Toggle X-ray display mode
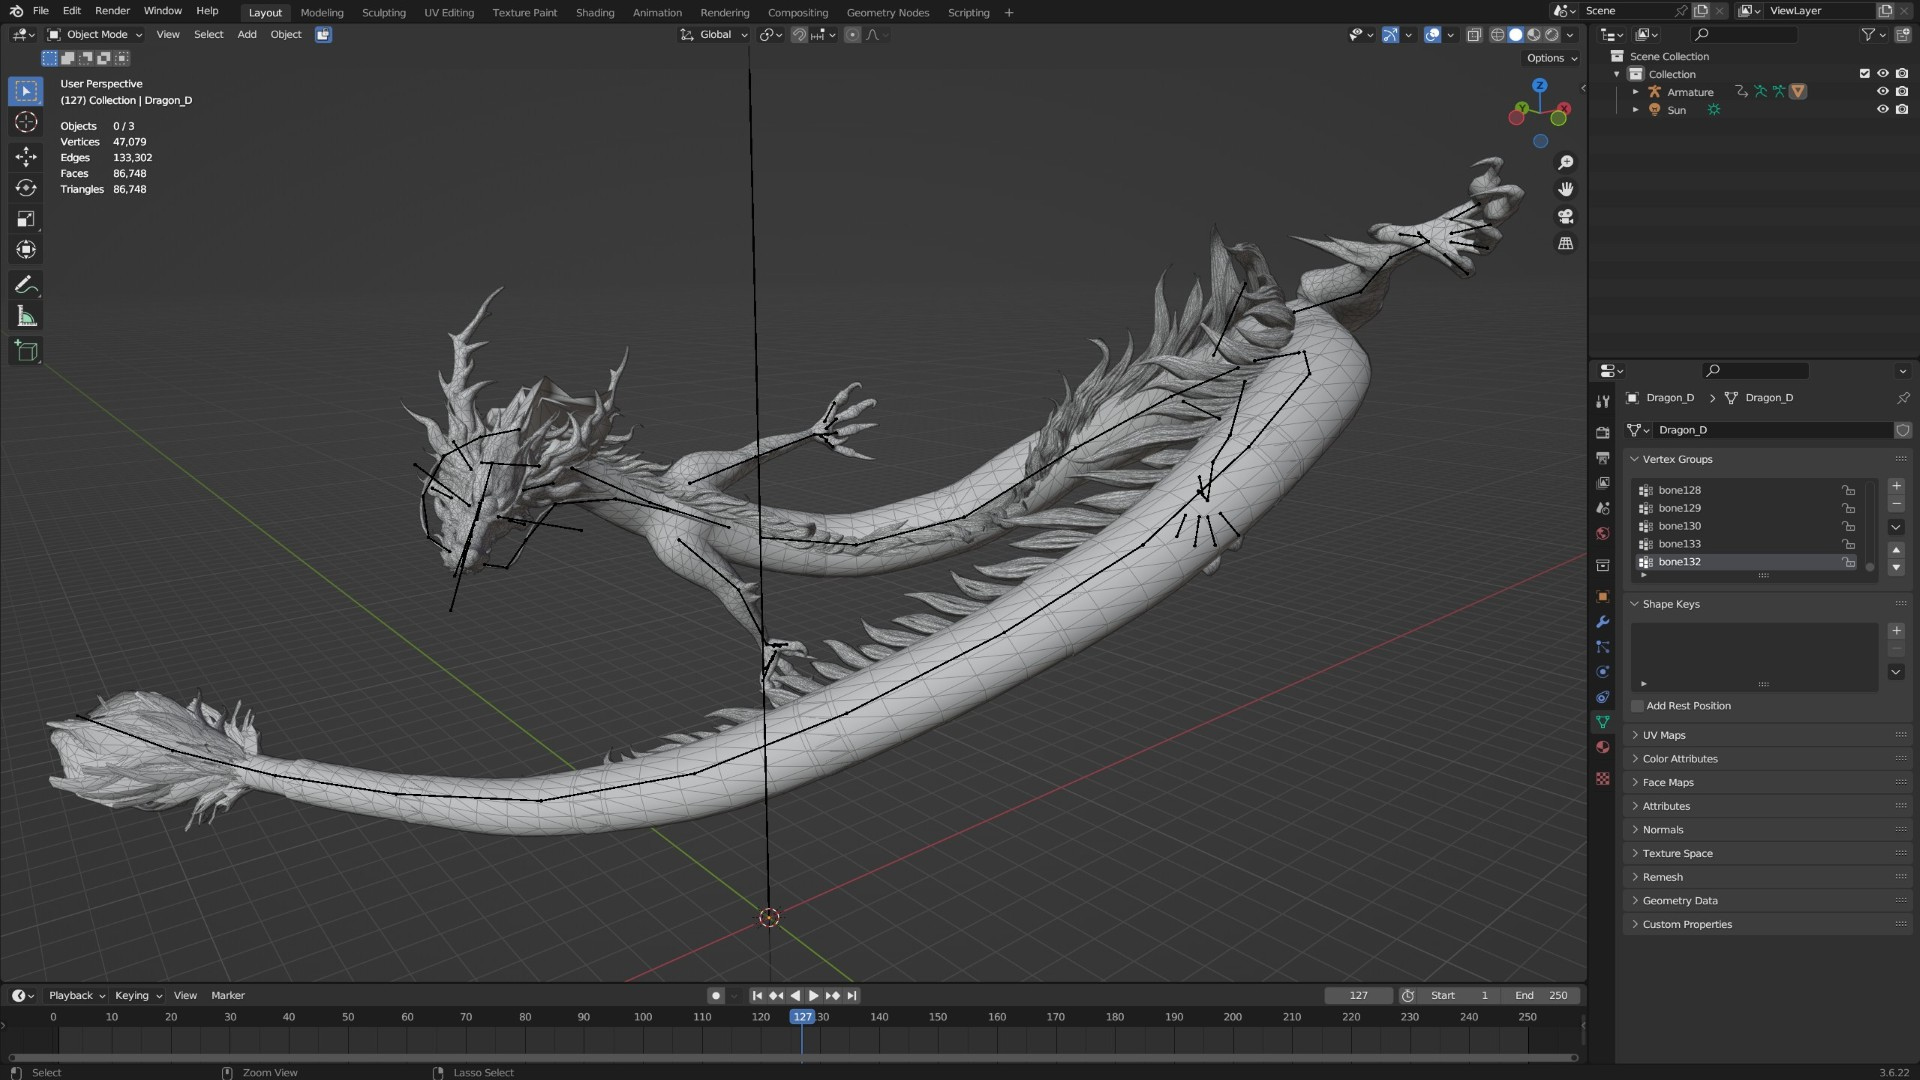Screen dimensions: 1920x1080 [1474, 35]
